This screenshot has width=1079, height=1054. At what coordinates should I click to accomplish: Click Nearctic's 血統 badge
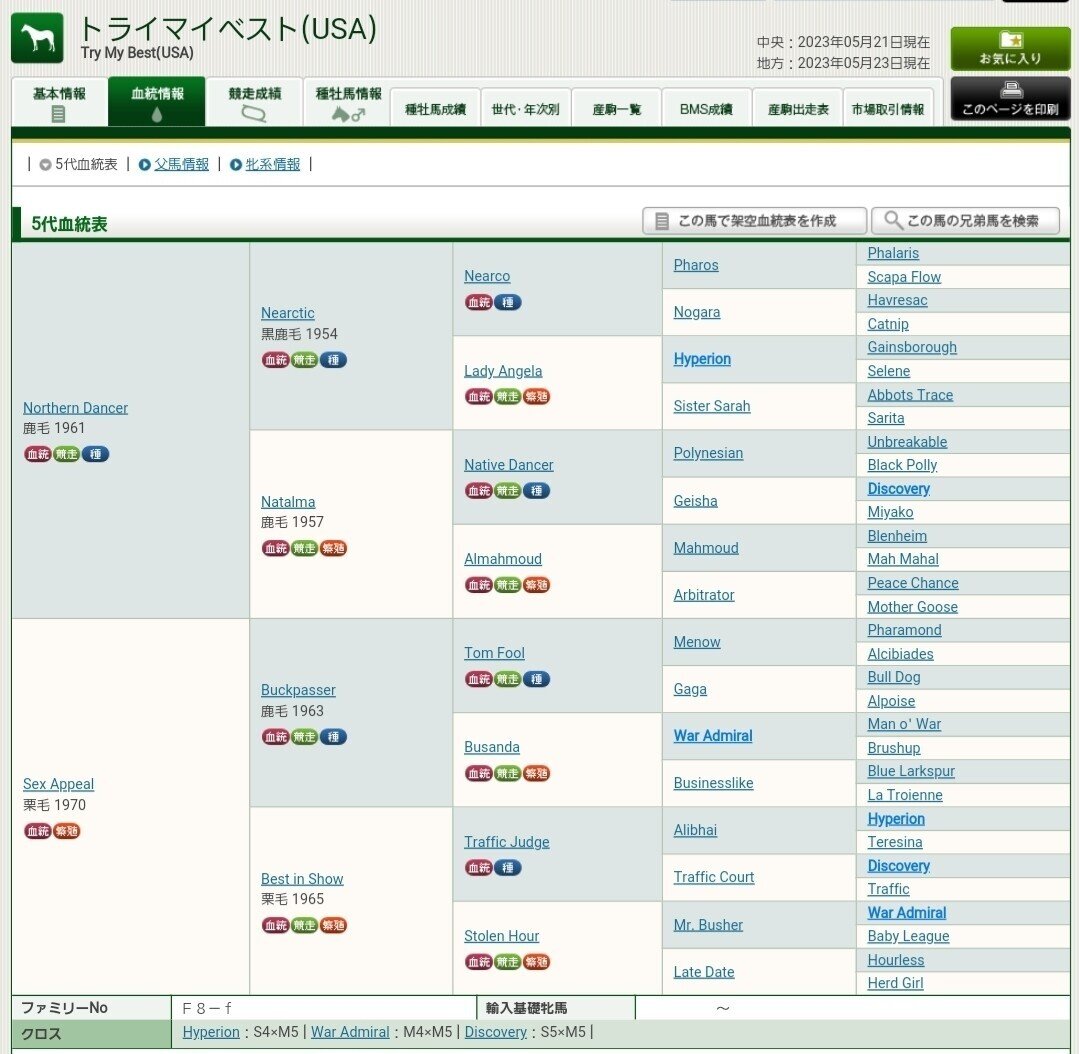[275, 360]
